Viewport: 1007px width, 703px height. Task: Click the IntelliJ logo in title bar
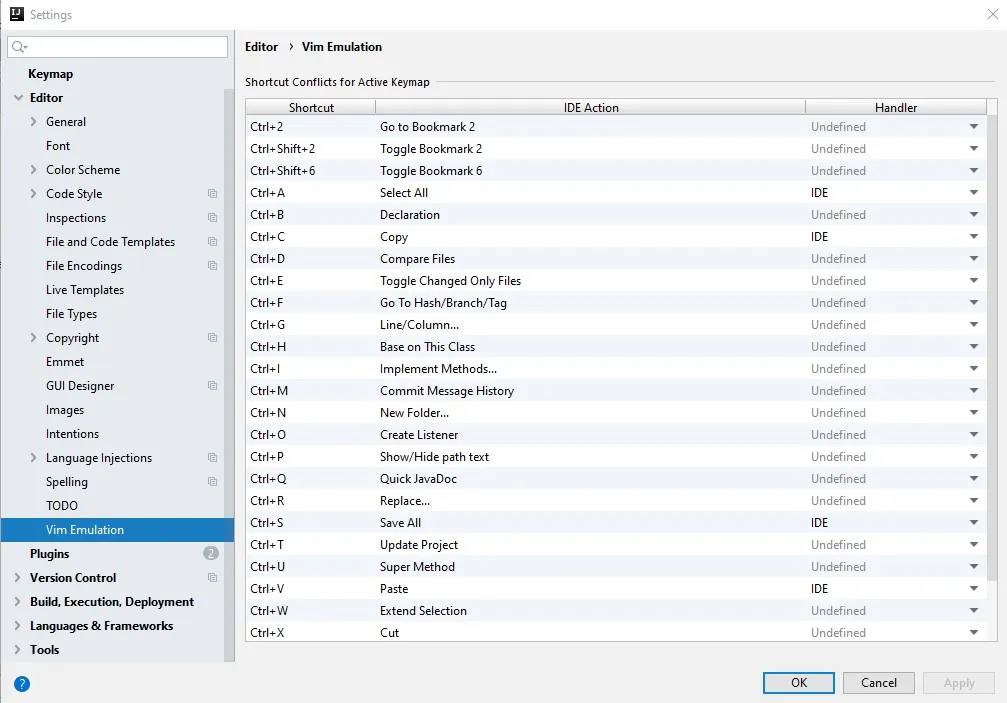(x=17, y=14)
